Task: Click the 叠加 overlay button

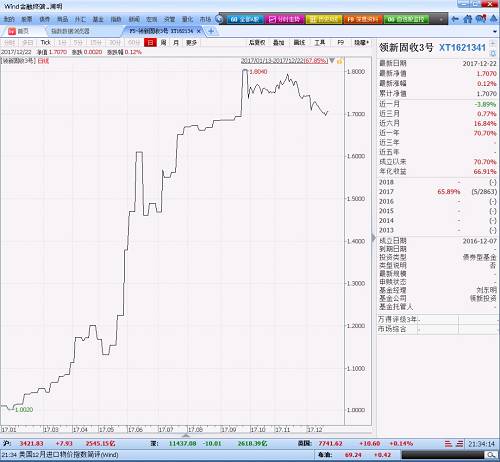Action: pos(279,43)
